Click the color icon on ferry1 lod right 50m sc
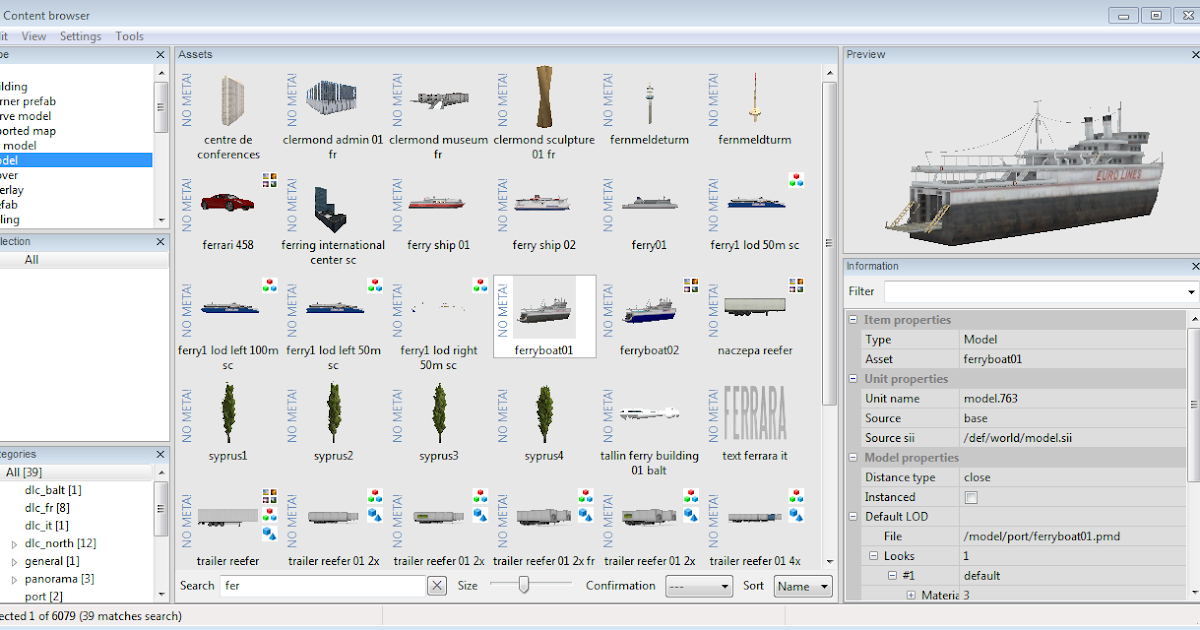Viewport: 1200px width, 630px height. coord(480,284)
